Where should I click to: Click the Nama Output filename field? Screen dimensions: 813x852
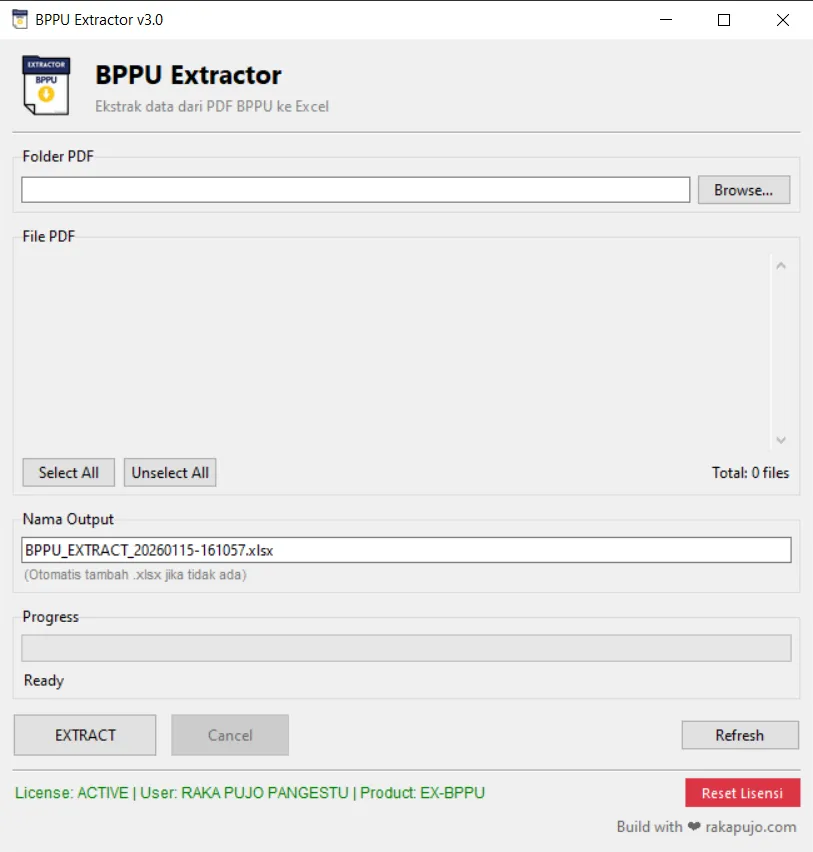click(x=405, y=550)
